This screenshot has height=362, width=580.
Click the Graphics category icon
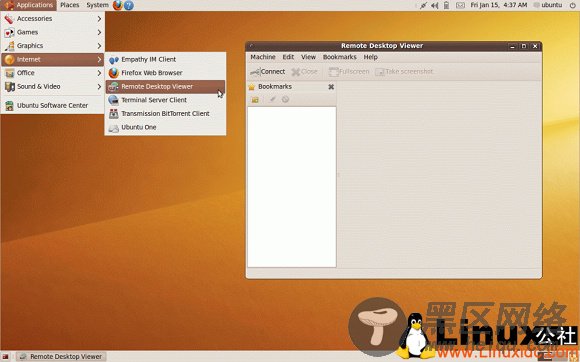9,46
